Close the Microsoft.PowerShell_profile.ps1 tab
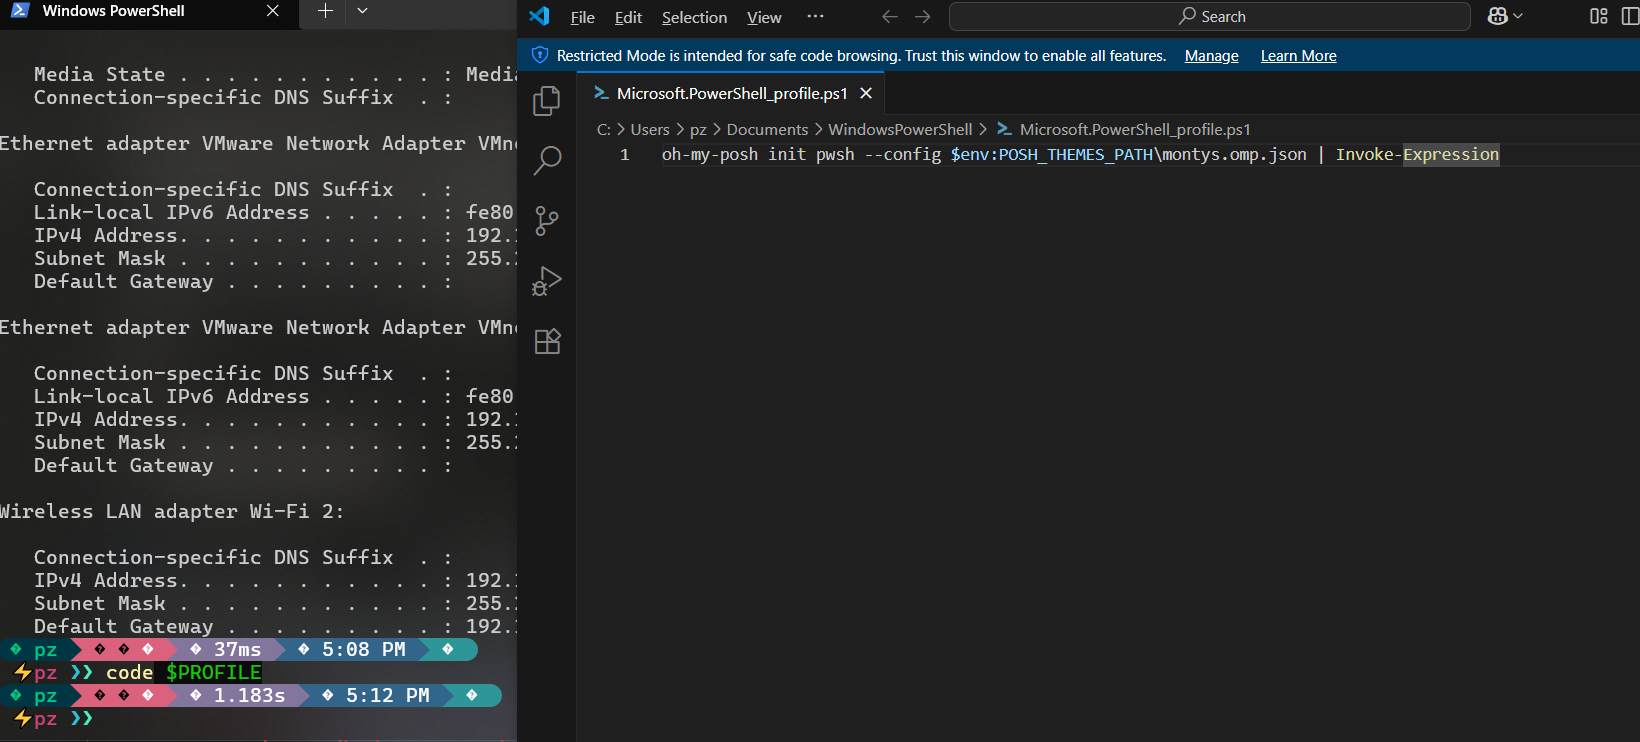The width and height of the screenshot is (1640, 742). [866, 93]
